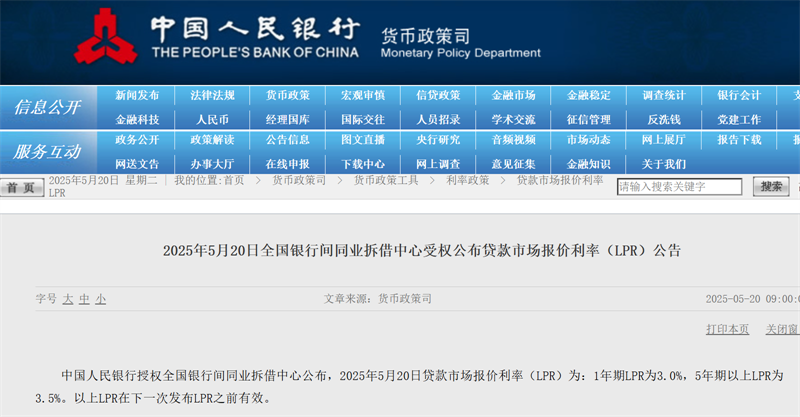
Task: Focus the search keyword input field
Action: point(679,187)
